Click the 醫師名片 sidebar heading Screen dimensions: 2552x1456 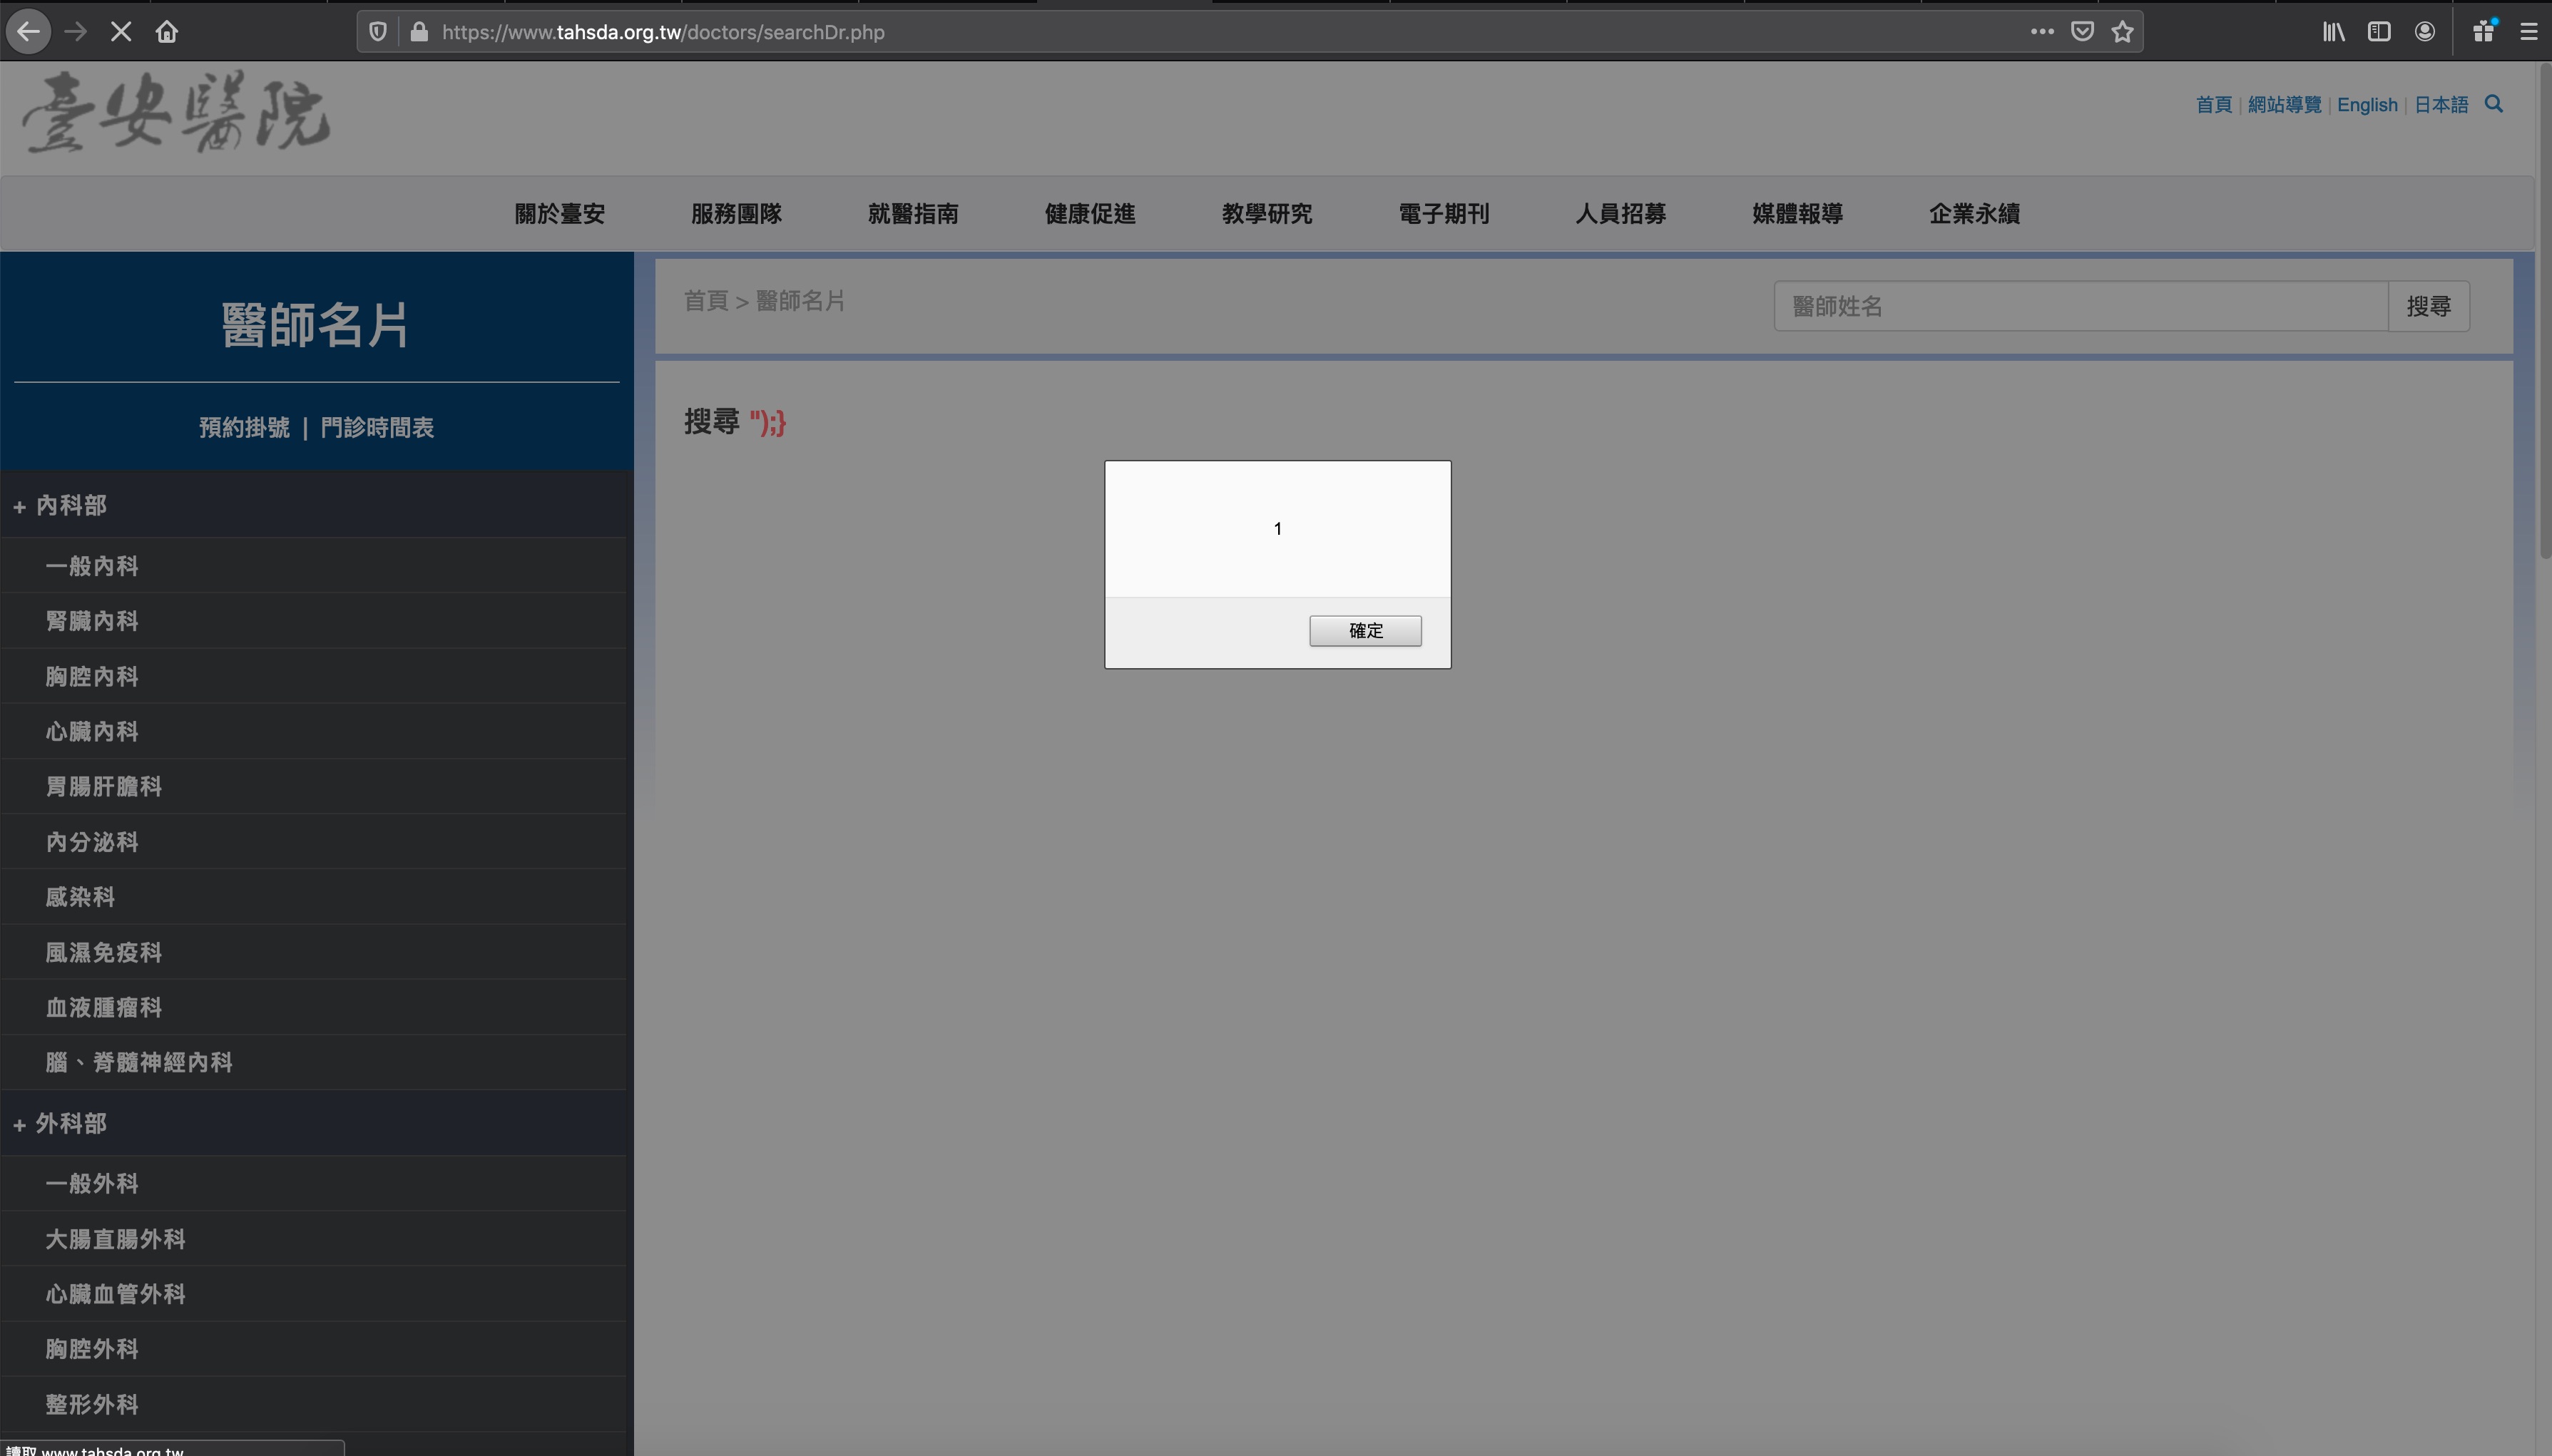point(315,326)
